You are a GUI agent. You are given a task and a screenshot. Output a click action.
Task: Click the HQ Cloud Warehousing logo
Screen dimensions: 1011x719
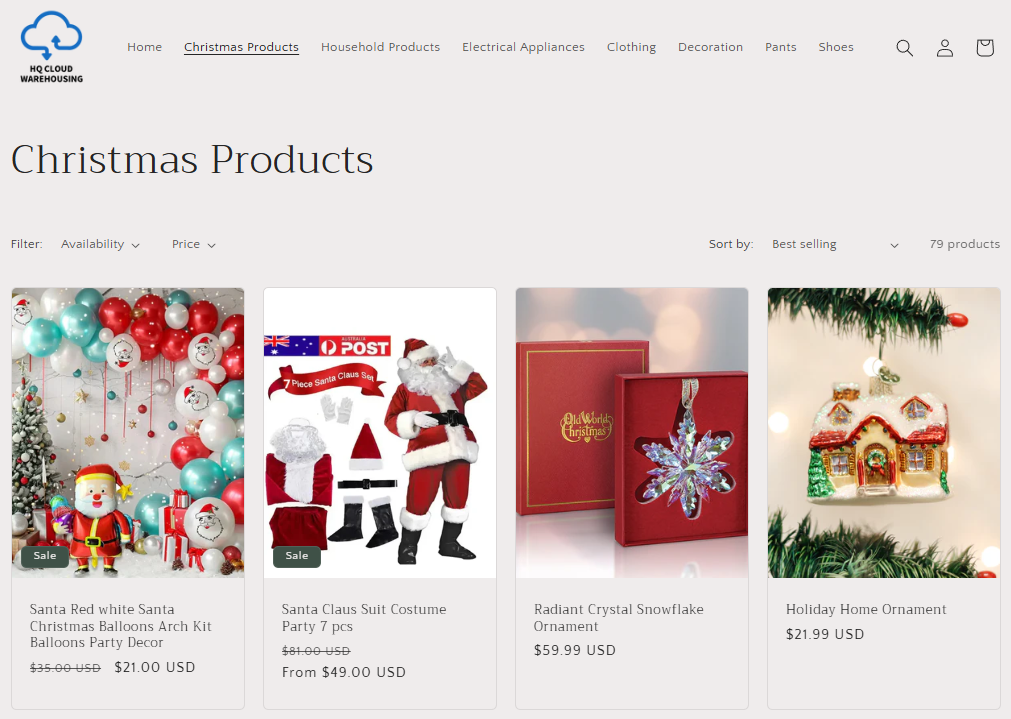pos(52,47)
